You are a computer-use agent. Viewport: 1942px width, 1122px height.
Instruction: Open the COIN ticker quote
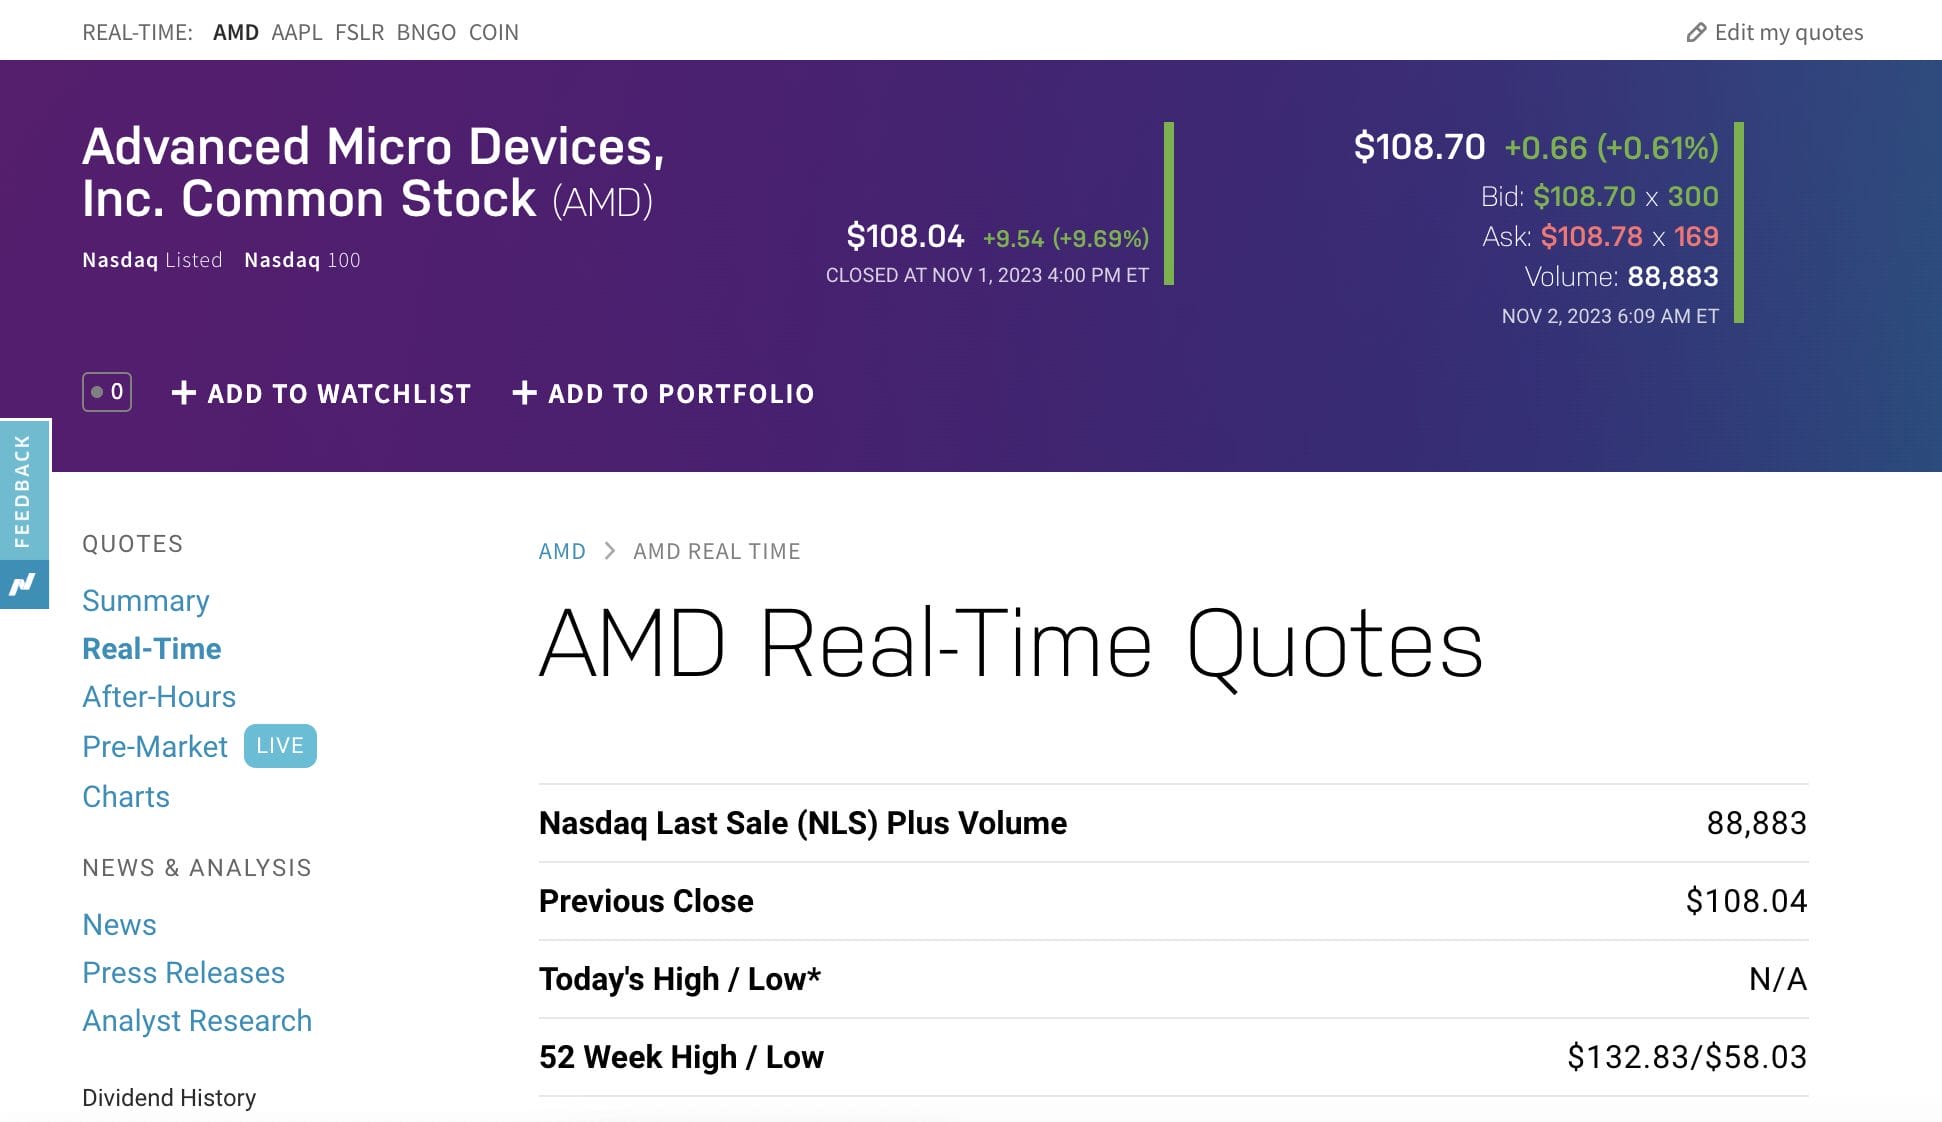click(x=494, y=32)
